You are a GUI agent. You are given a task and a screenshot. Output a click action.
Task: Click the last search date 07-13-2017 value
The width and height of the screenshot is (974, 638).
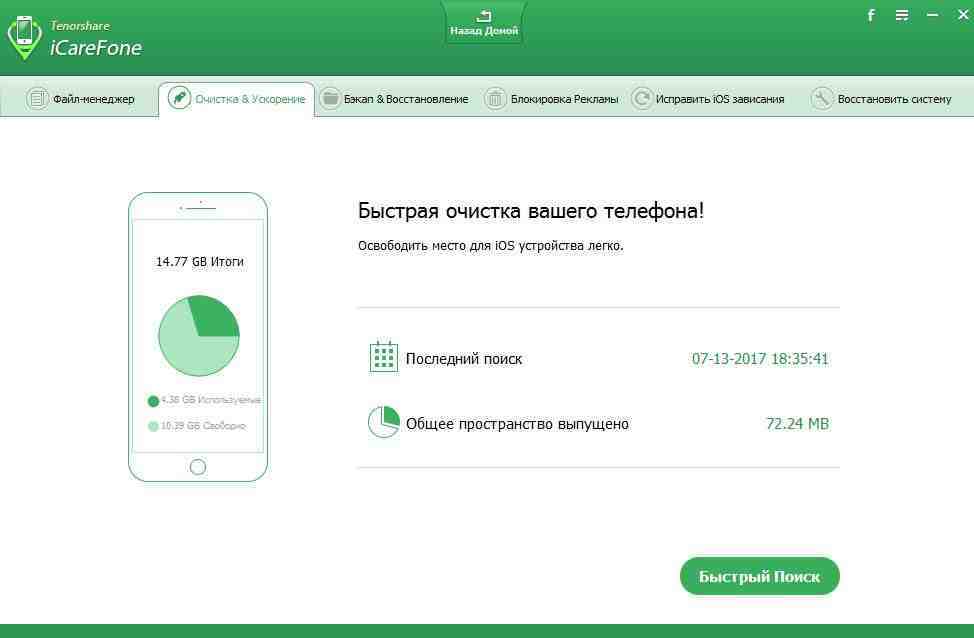(760, 359)
